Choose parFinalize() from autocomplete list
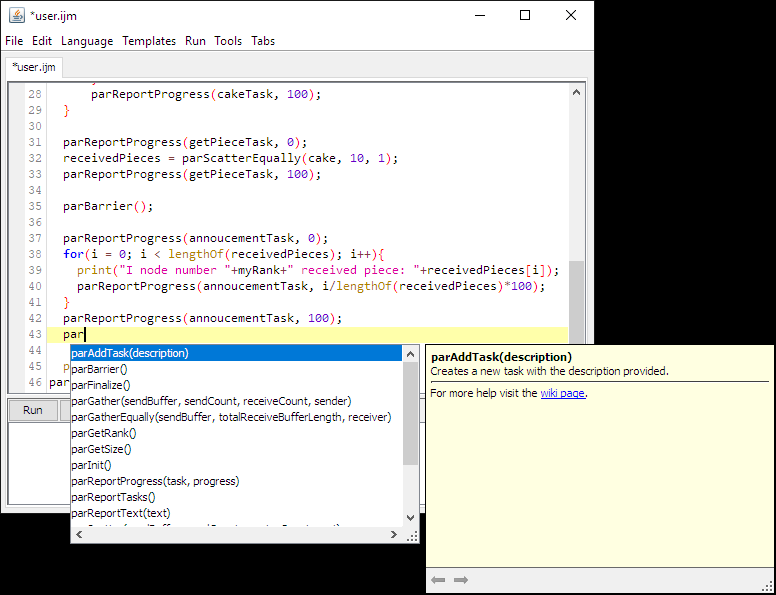Viewport: 776px width, 595px height. tap(236, 385)
